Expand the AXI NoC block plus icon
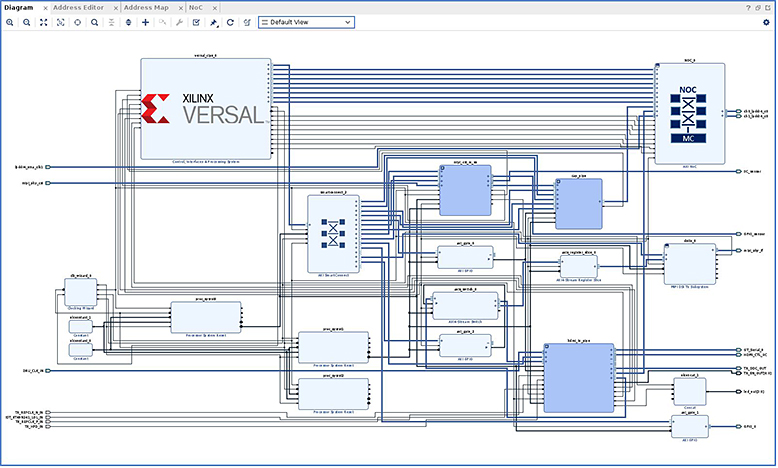Screen dimensions: 778x468 click(x=657, y=66)
